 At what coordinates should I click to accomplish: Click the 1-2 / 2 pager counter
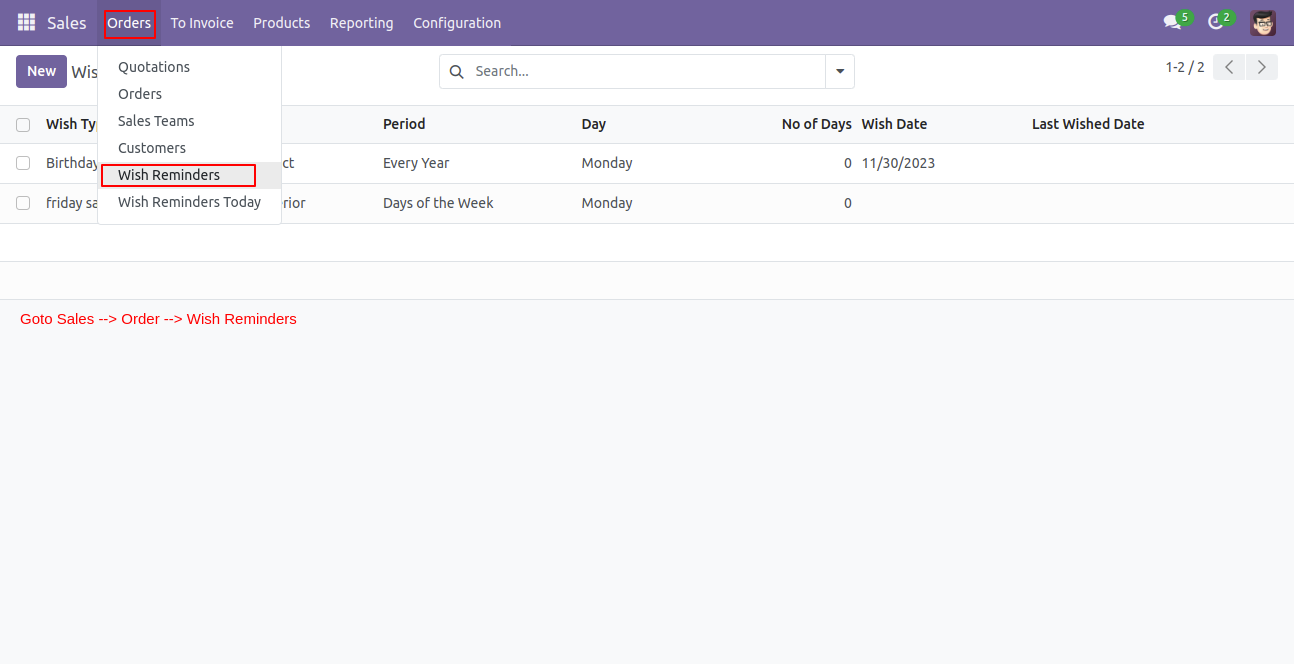coord(1184,67)
